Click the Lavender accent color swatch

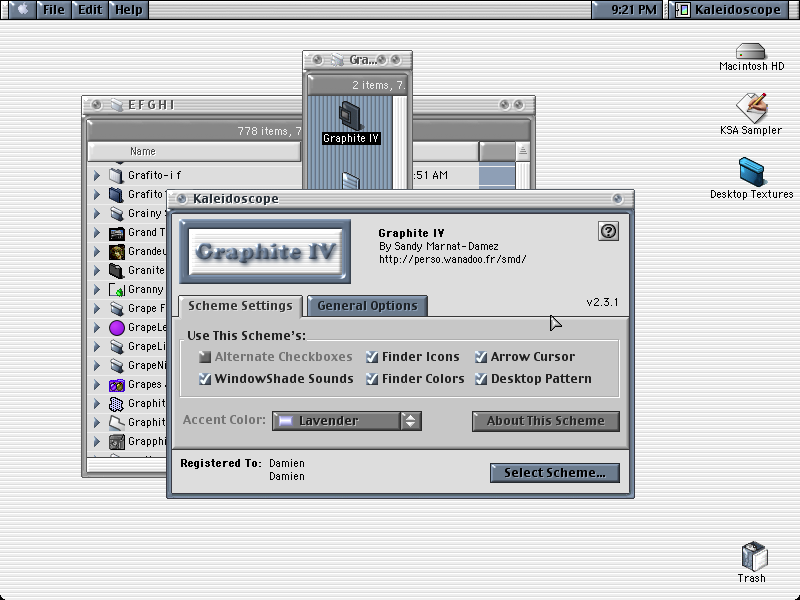click(x=285, y=421)
